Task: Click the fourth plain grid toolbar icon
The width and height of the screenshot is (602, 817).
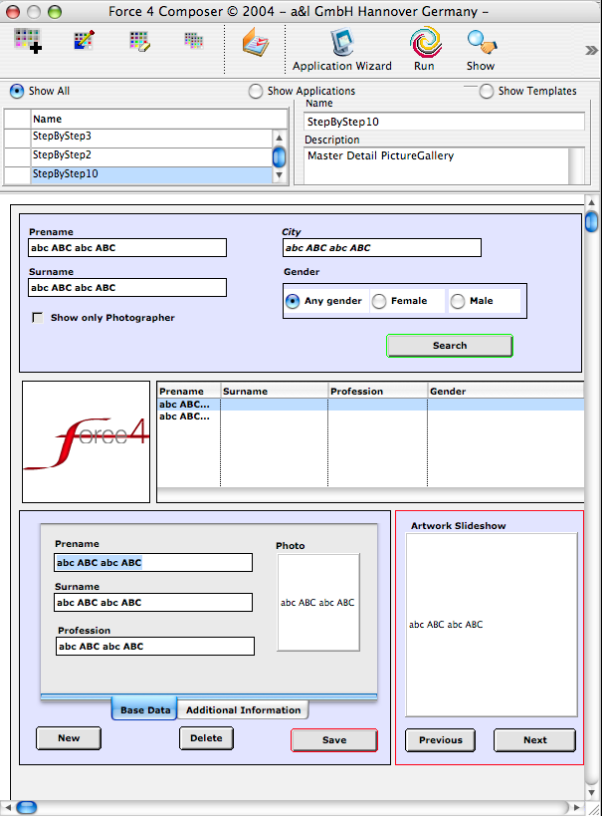Action: pos(194,42)
